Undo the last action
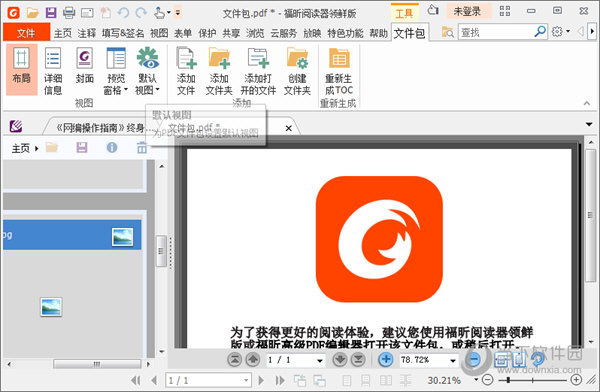 tap(123, 13)
